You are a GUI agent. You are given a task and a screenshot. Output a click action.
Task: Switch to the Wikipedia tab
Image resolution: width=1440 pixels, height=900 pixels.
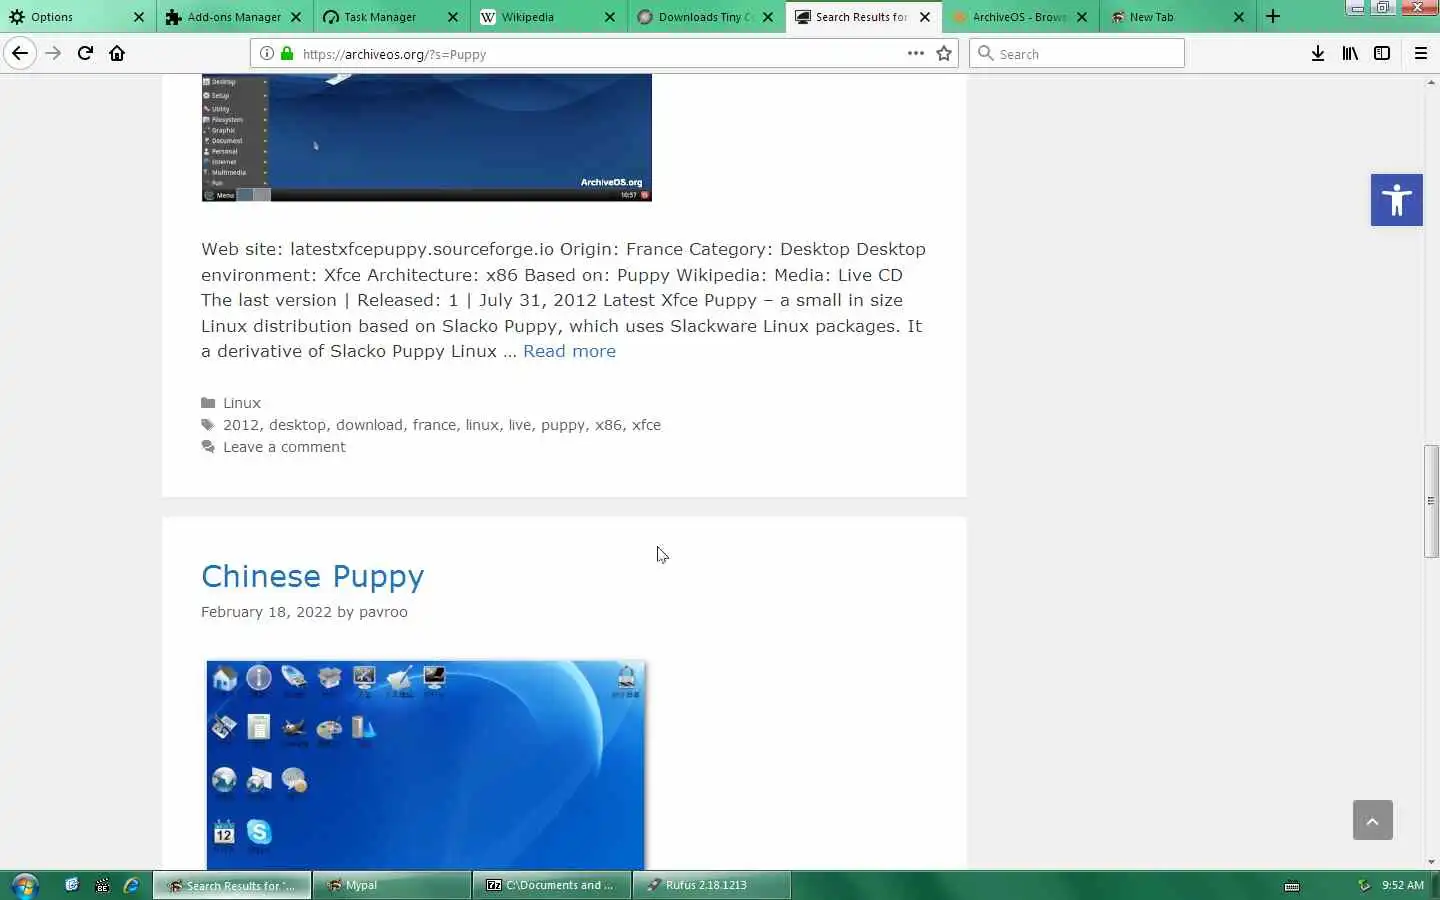549,17
